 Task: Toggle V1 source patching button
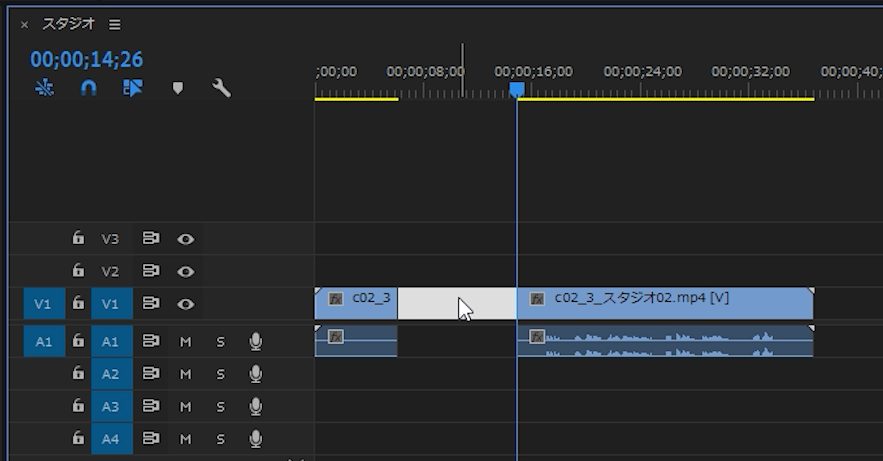click(x=44, y=304)
